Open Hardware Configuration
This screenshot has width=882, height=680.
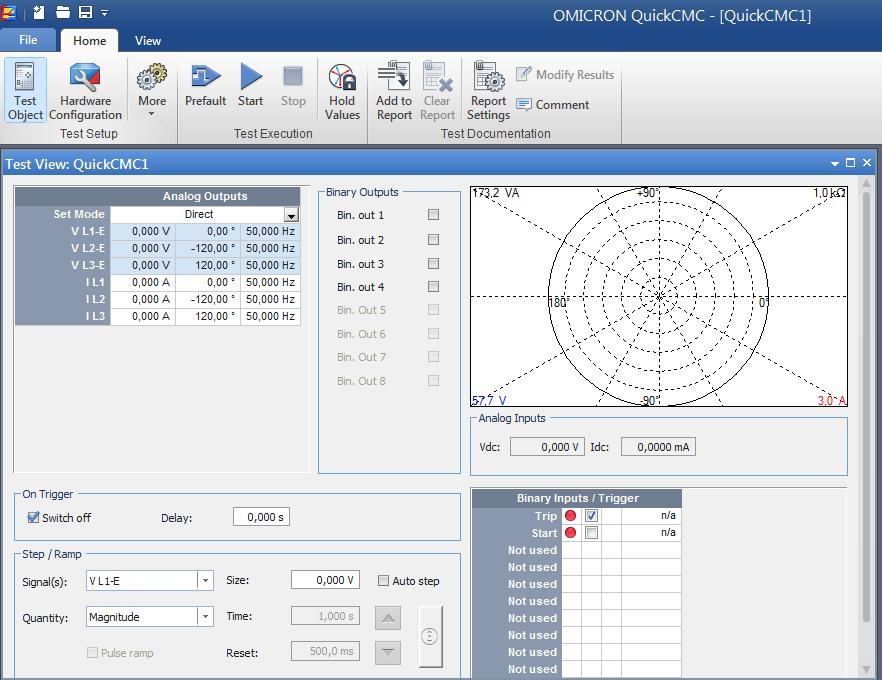[85, 91]
